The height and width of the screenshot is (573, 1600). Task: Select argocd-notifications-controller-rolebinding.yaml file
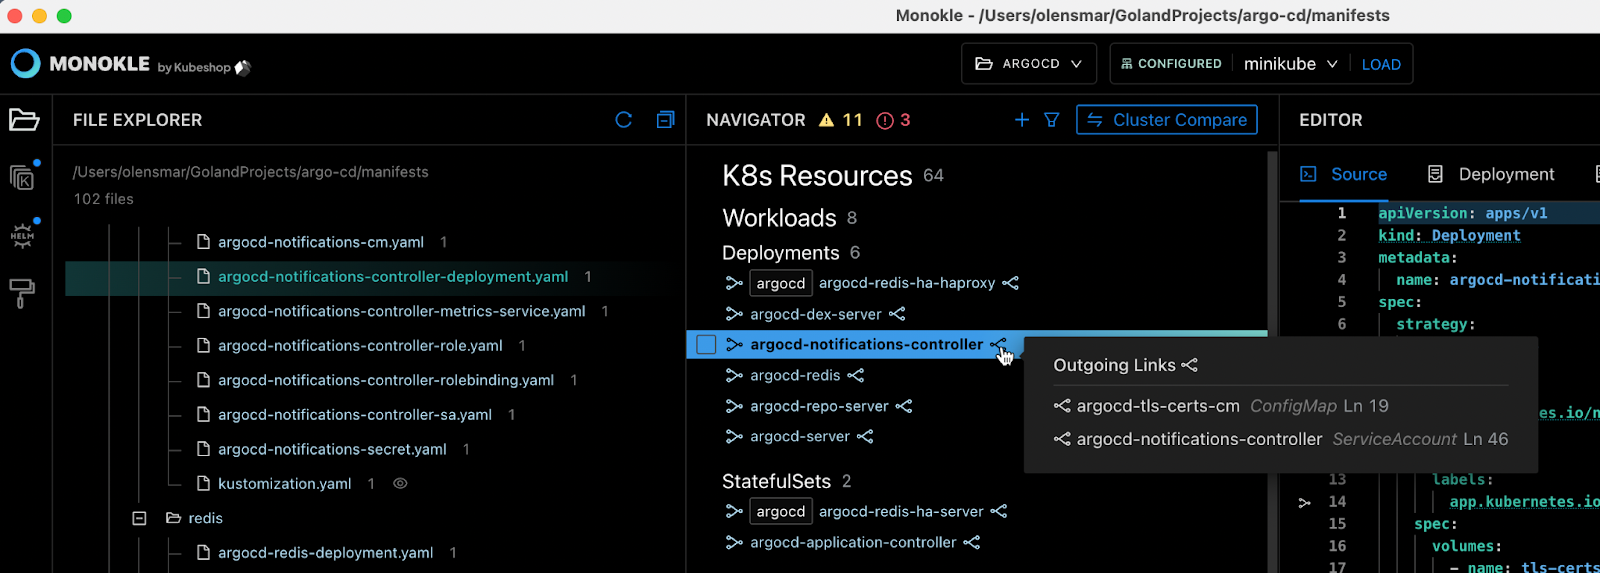pyautogui.click(x=386, y=380)
